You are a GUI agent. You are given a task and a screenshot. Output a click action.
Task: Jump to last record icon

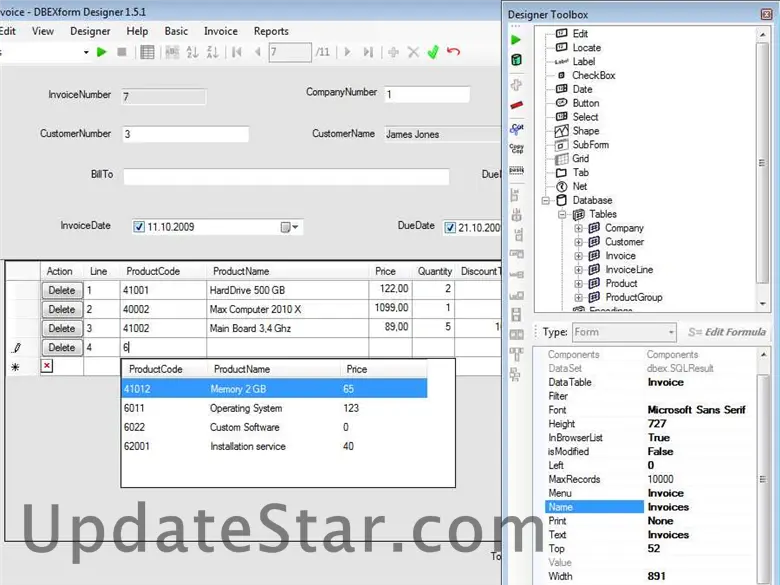(368, 52)
